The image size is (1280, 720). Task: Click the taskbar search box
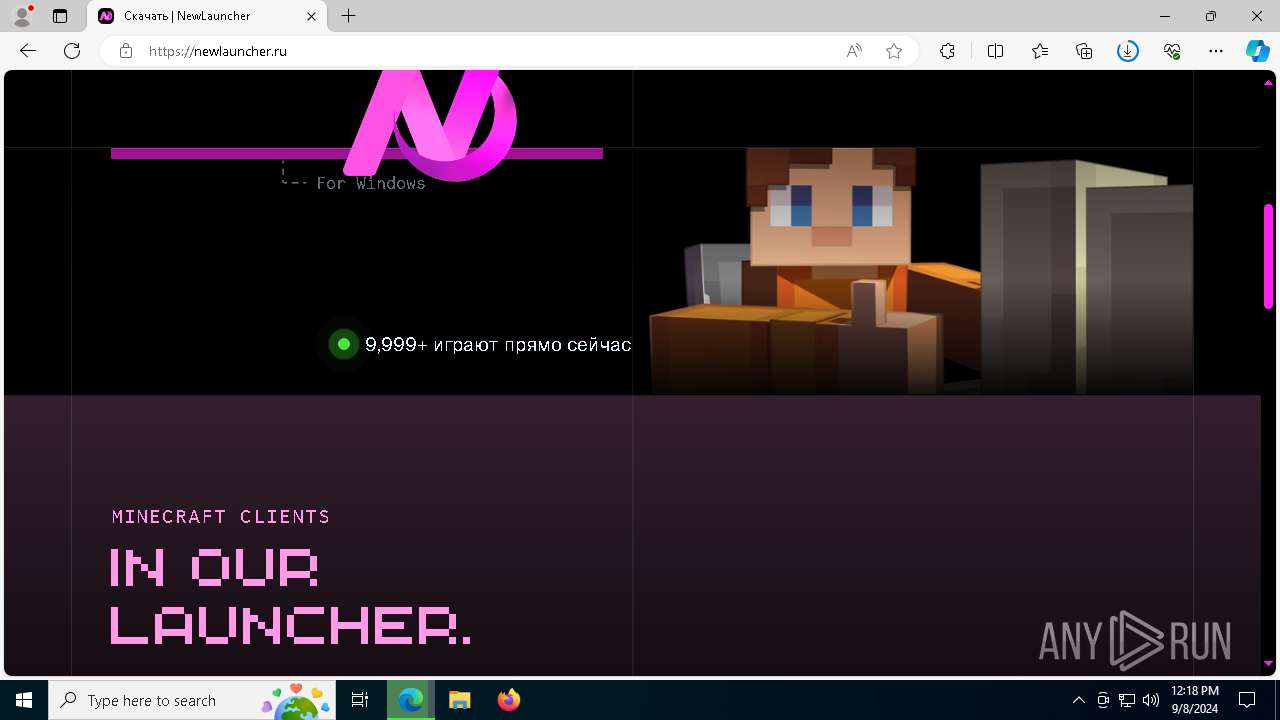192,700
